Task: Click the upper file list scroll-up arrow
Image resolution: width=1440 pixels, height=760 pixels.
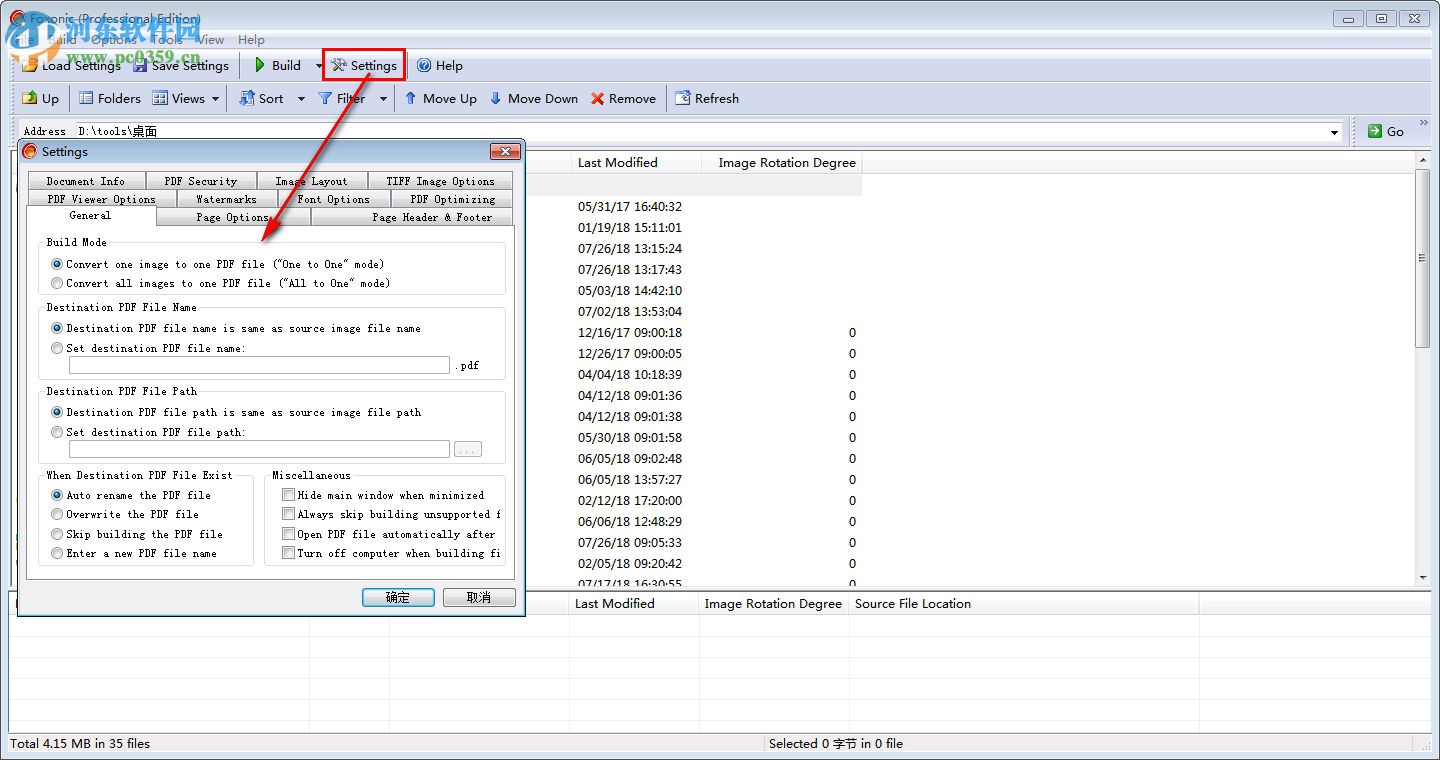Action: click(x=1423, y=162)
